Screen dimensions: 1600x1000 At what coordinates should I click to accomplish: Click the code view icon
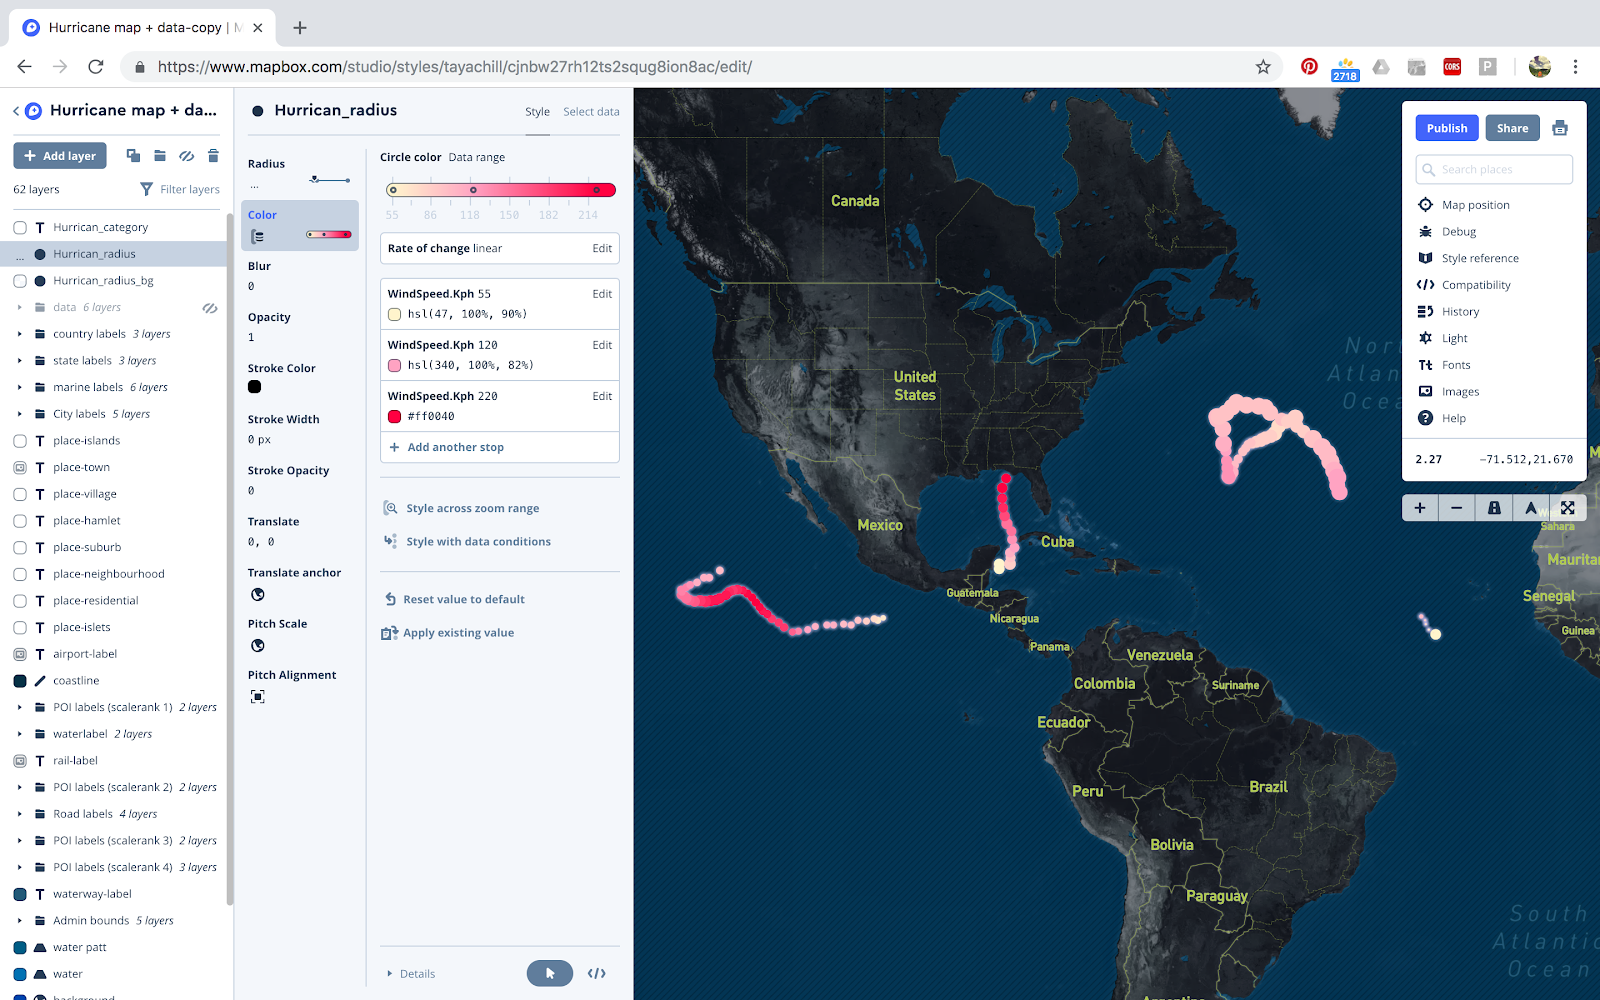(x=597, y=973)
